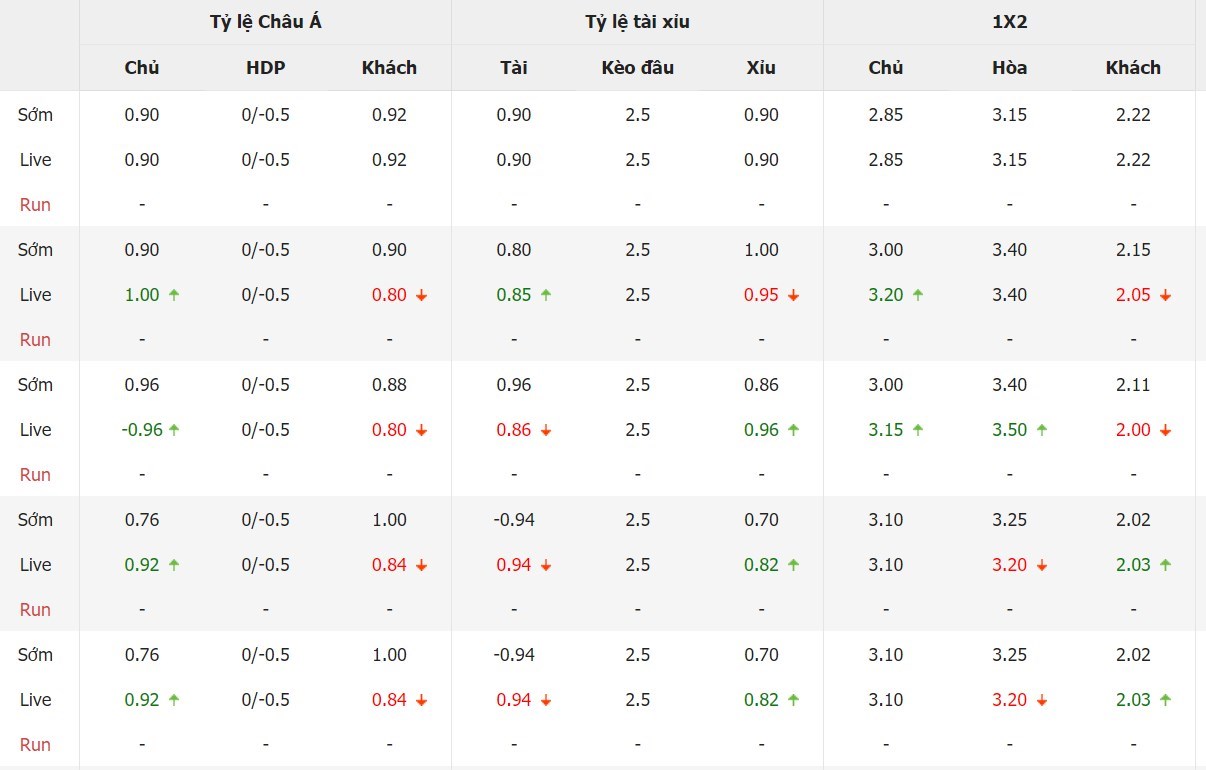The height and width of the screenshot is (770, 1206).
Task: Click the green up arrow beside 3.50
Action: (1041, 429)
